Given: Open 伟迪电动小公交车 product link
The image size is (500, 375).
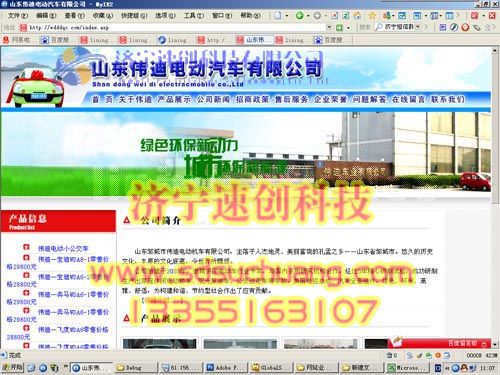Looking at the screenshot, I should (x=63, y=248).
